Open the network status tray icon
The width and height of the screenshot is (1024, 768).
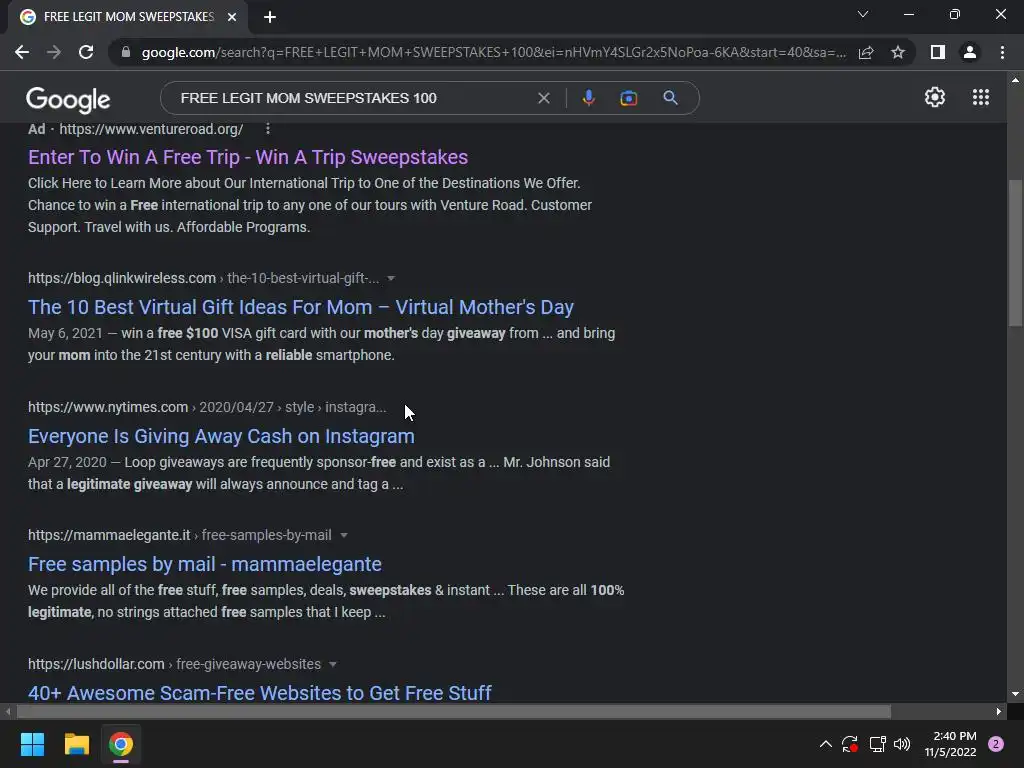877,744
